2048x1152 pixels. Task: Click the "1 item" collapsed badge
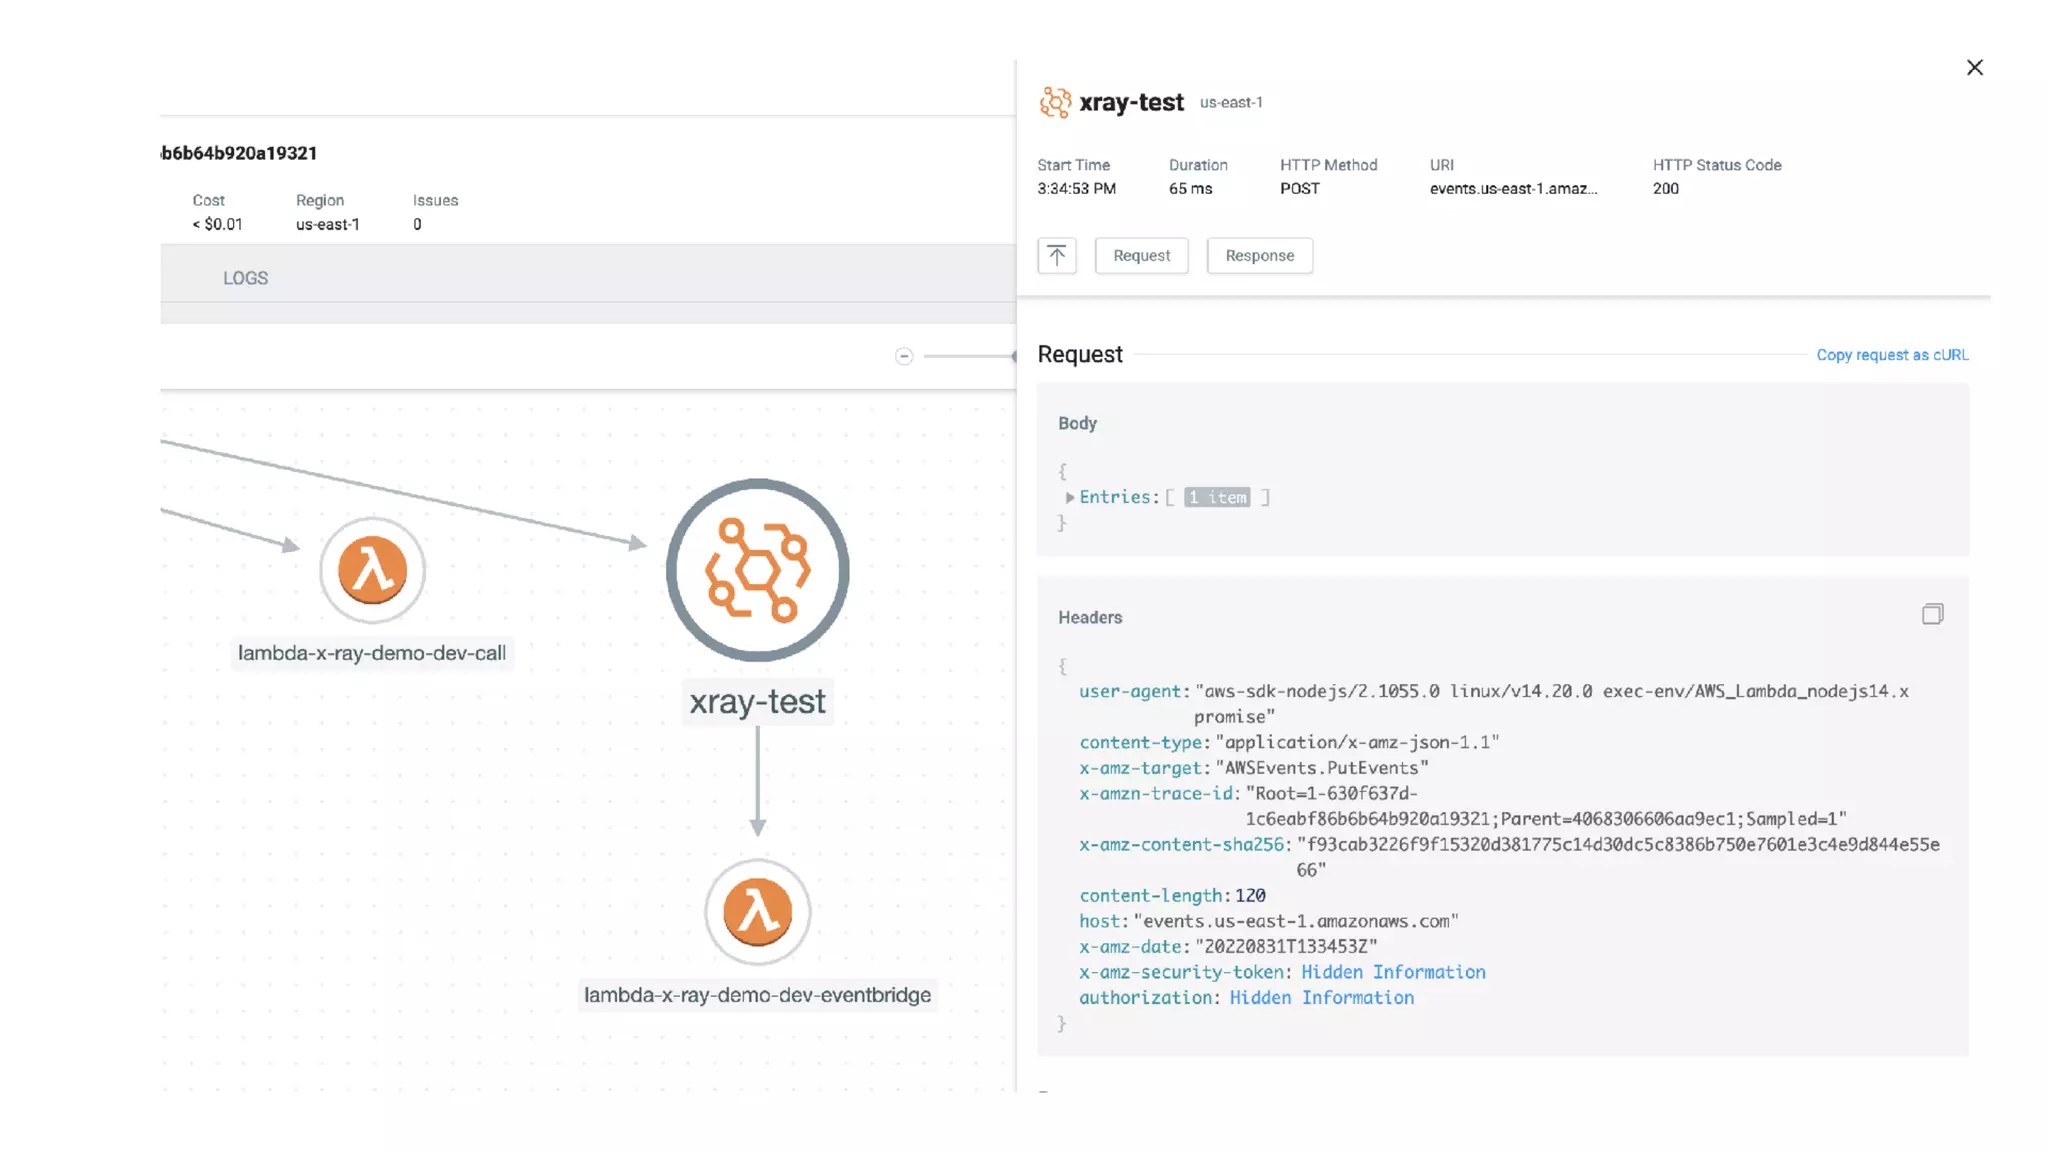pos(1217,497)
